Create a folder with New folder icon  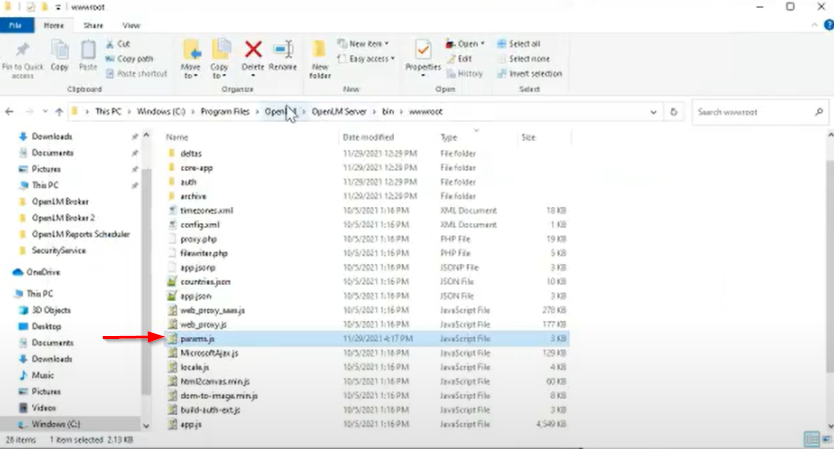(x=320, y=58)
